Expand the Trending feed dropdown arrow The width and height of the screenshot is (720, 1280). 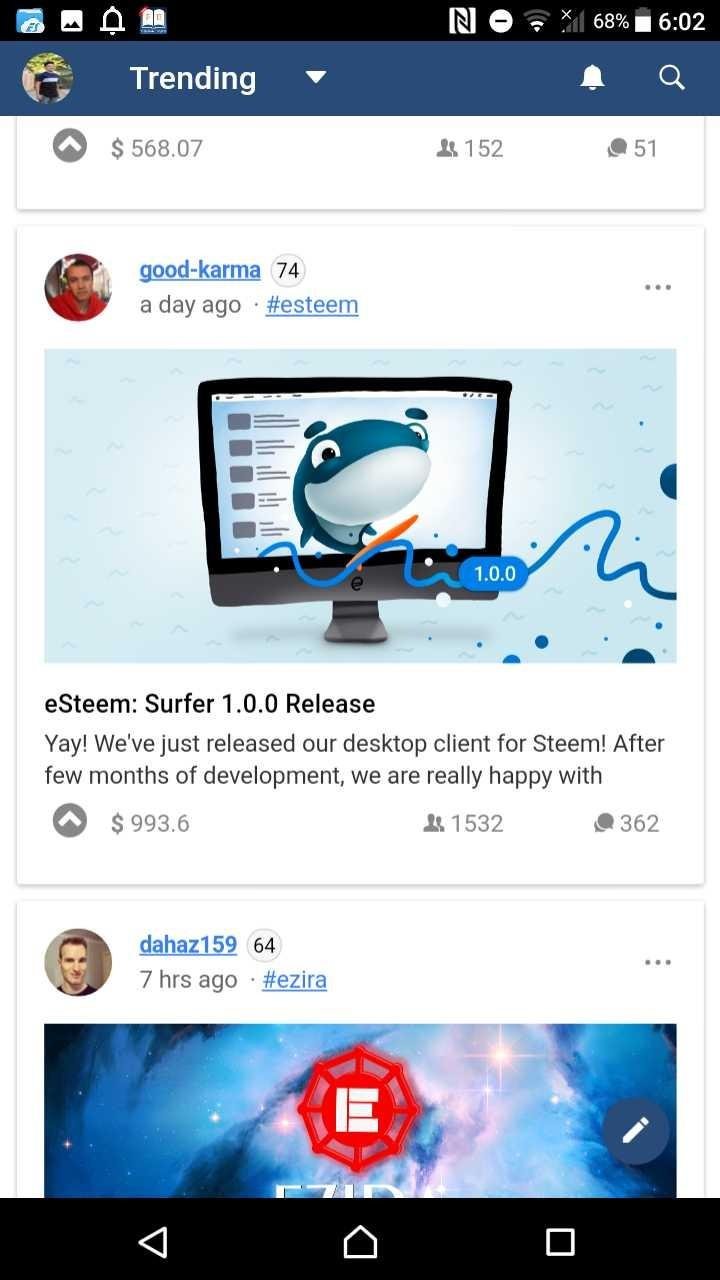point(316,78)
